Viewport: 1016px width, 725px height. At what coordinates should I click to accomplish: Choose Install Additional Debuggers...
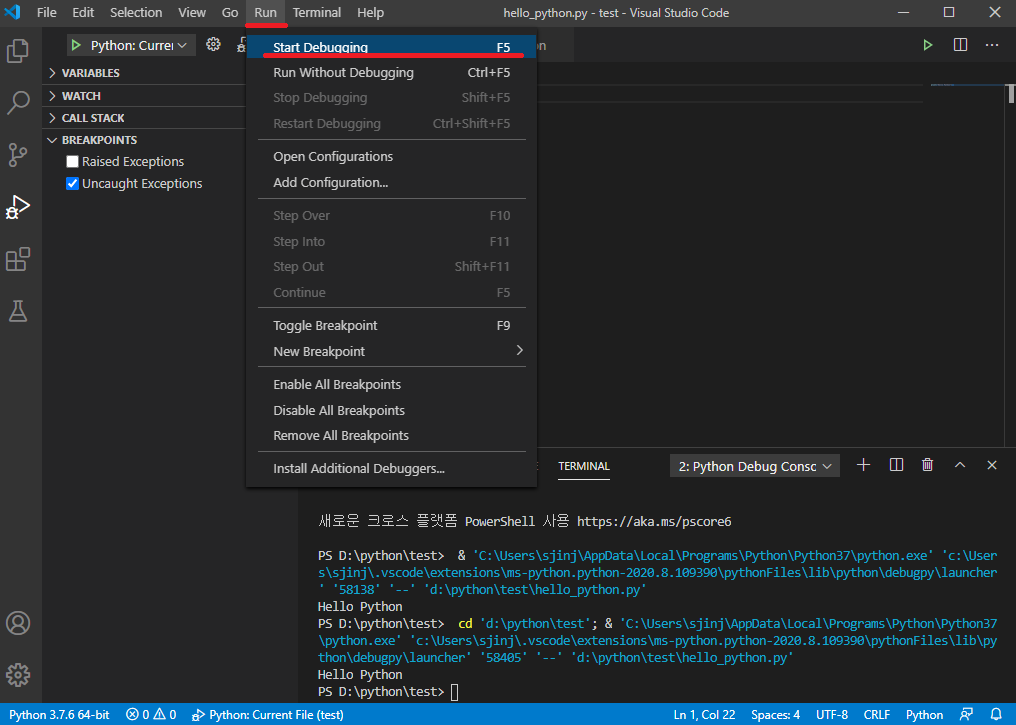coord(391,468)
